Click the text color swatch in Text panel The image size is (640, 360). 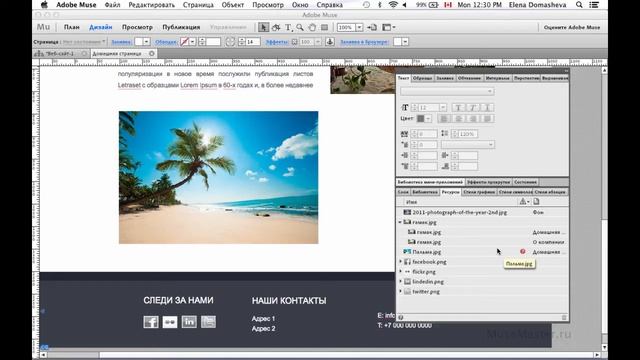click(x=420, y=119)
